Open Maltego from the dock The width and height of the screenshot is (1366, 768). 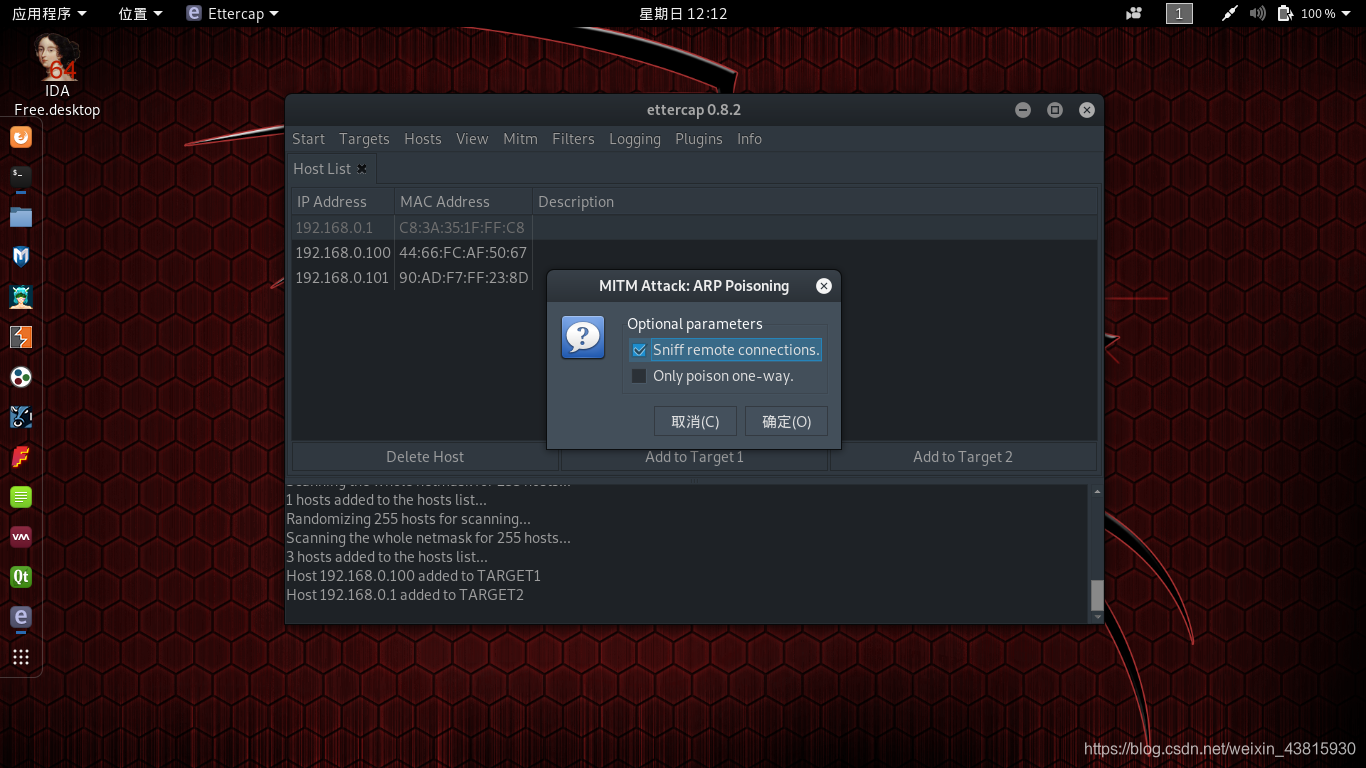21,377
